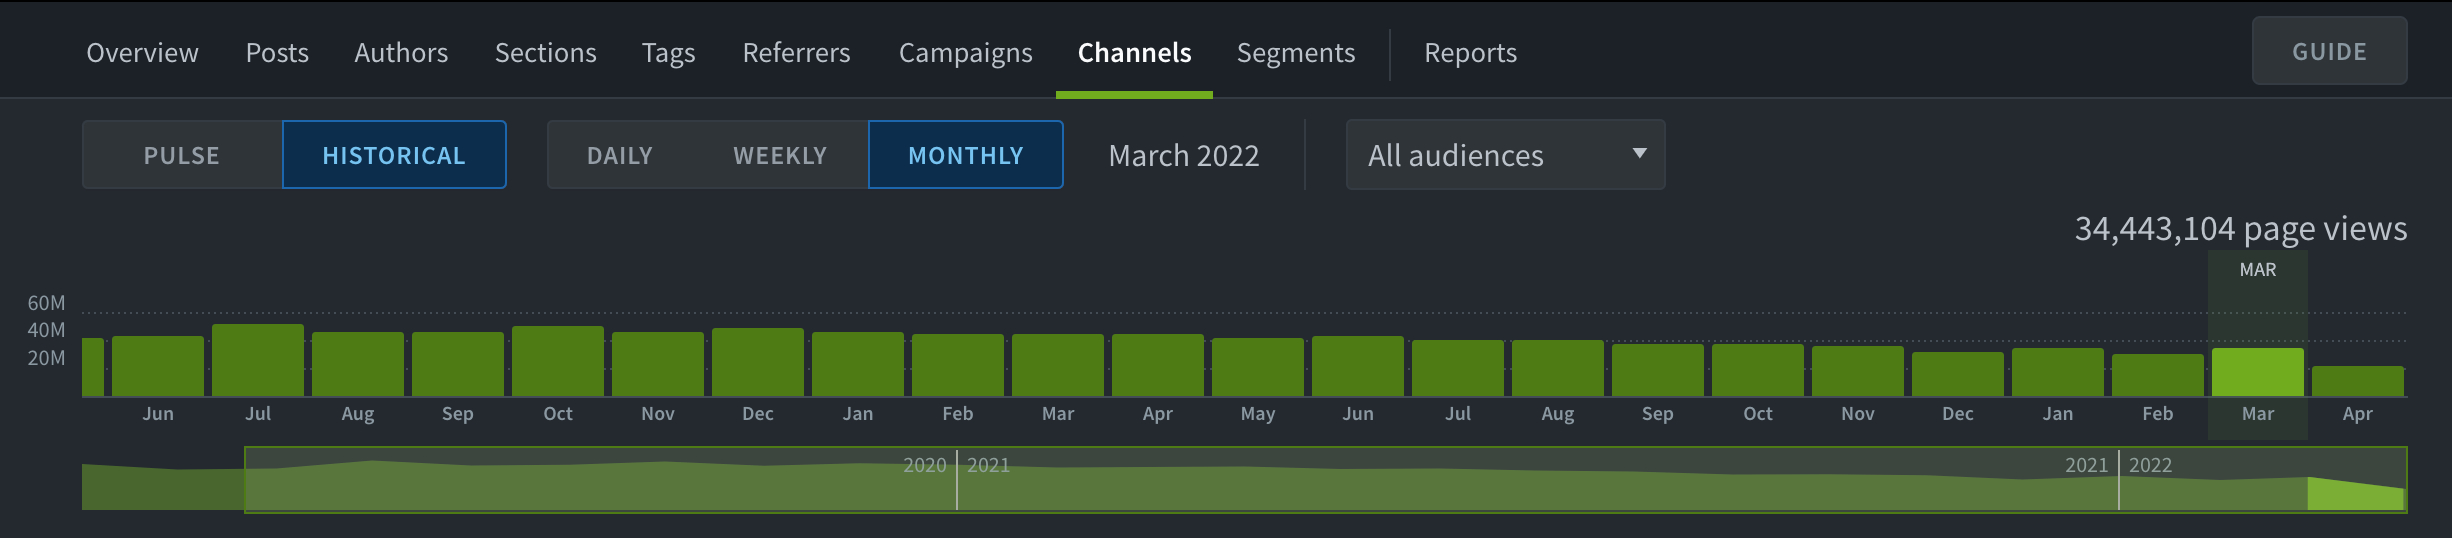Select the Aug 2020 bar
Screen dimensions: 2452x538
(x=358, y=364)
